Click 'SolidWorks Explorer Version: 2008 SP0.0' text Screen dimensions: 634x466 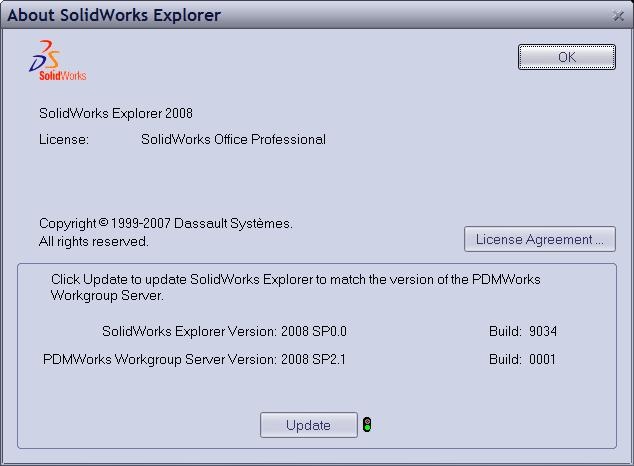tap(224, 331)
